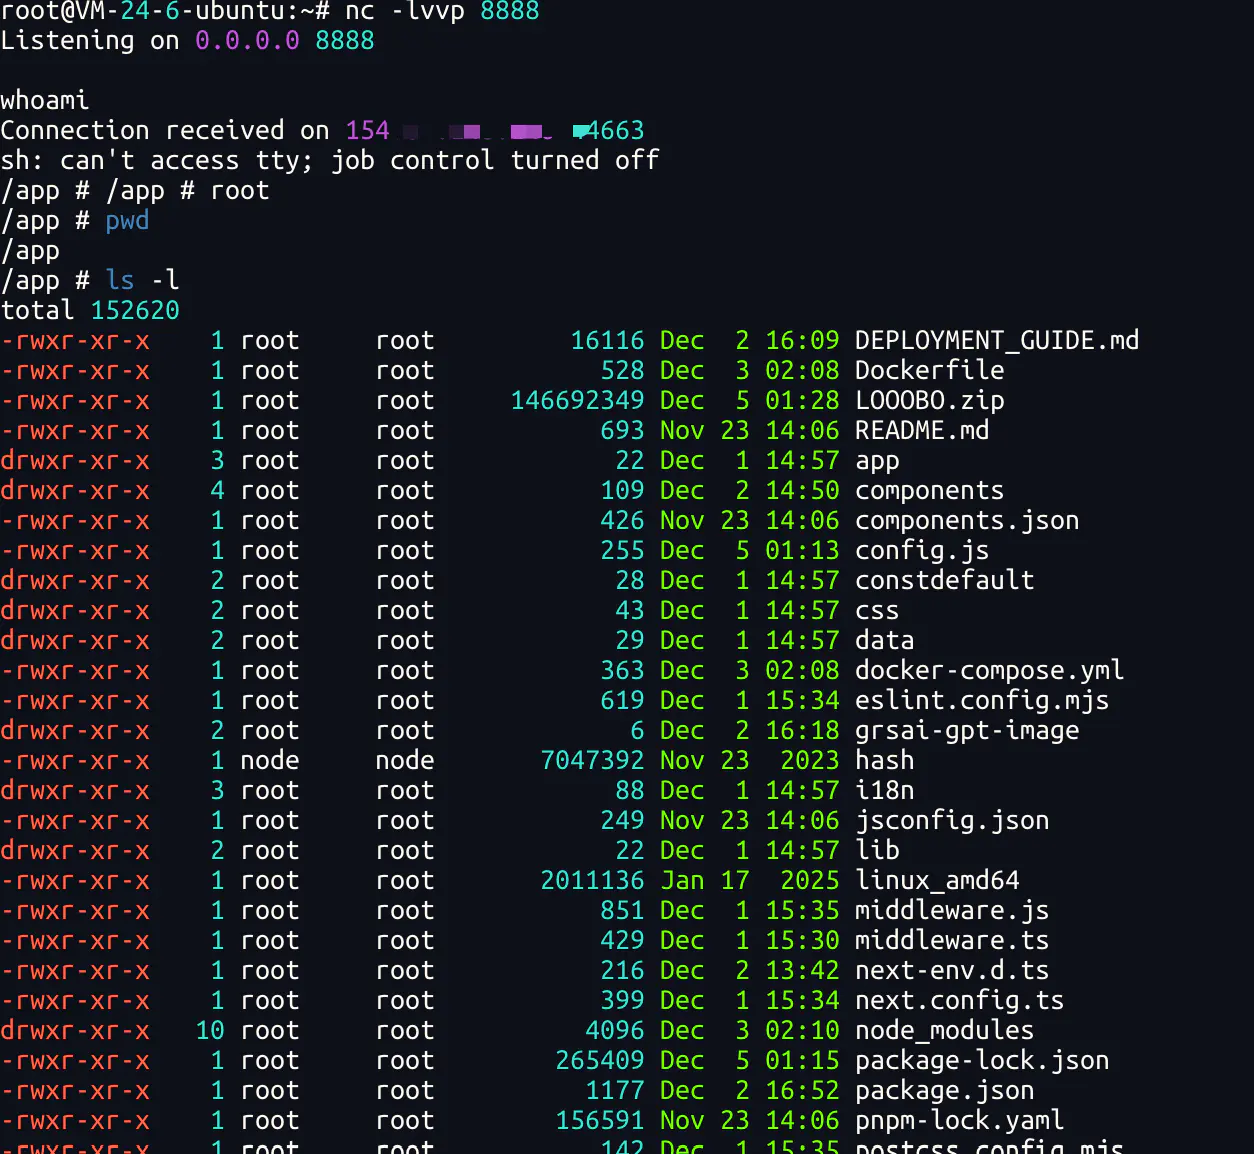Click the 'Listening on 0.0.0.0 8888' line
This screenshot has height=1154, width=1254.
coord(187,41)
